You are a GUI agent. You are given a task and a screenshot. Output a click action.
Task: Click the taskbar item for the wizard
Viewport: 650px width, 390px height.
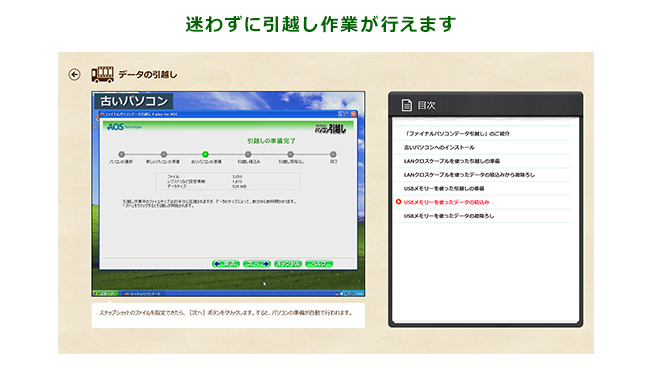click(143, 293)
